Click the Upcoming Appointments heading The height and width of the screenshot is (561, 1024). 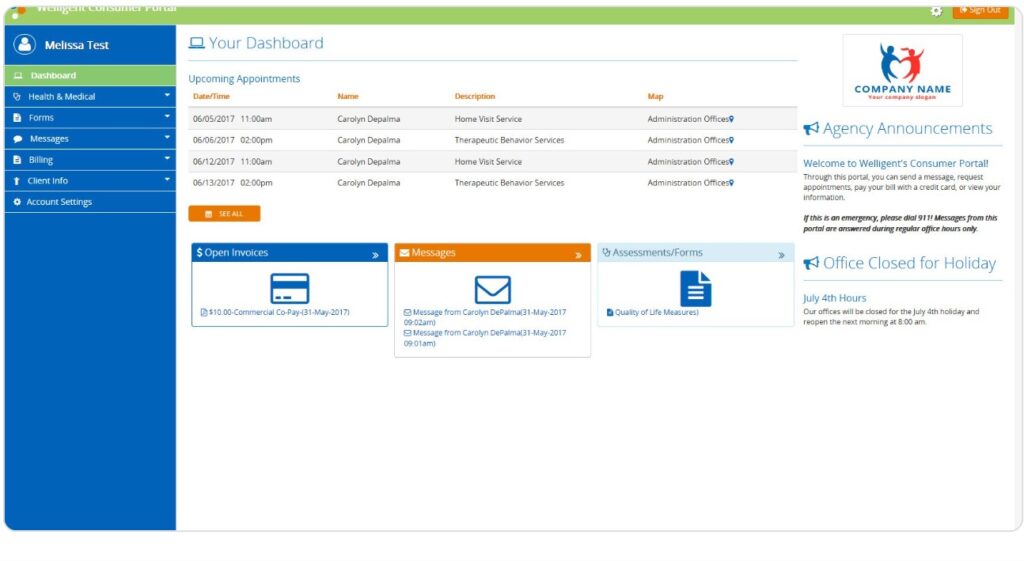244,78
